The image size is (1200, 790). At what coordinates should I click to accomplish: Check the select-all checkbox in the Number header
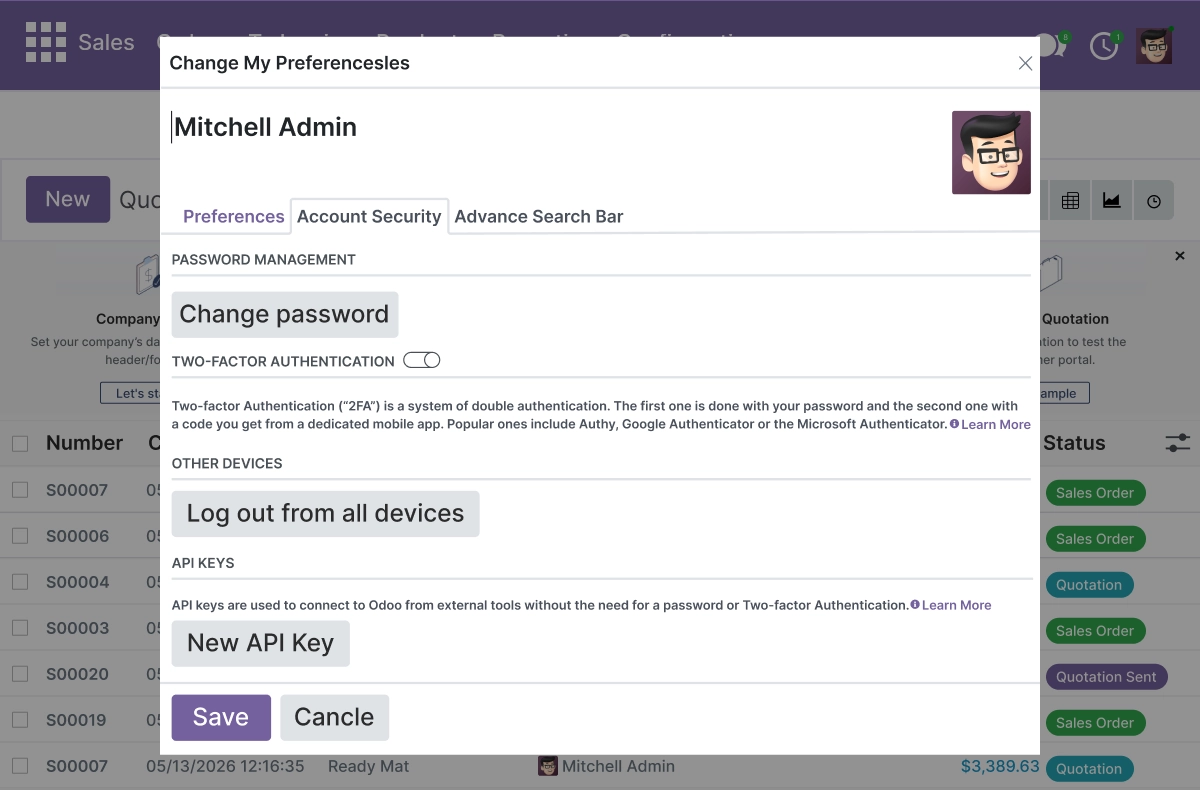point(20,444)
